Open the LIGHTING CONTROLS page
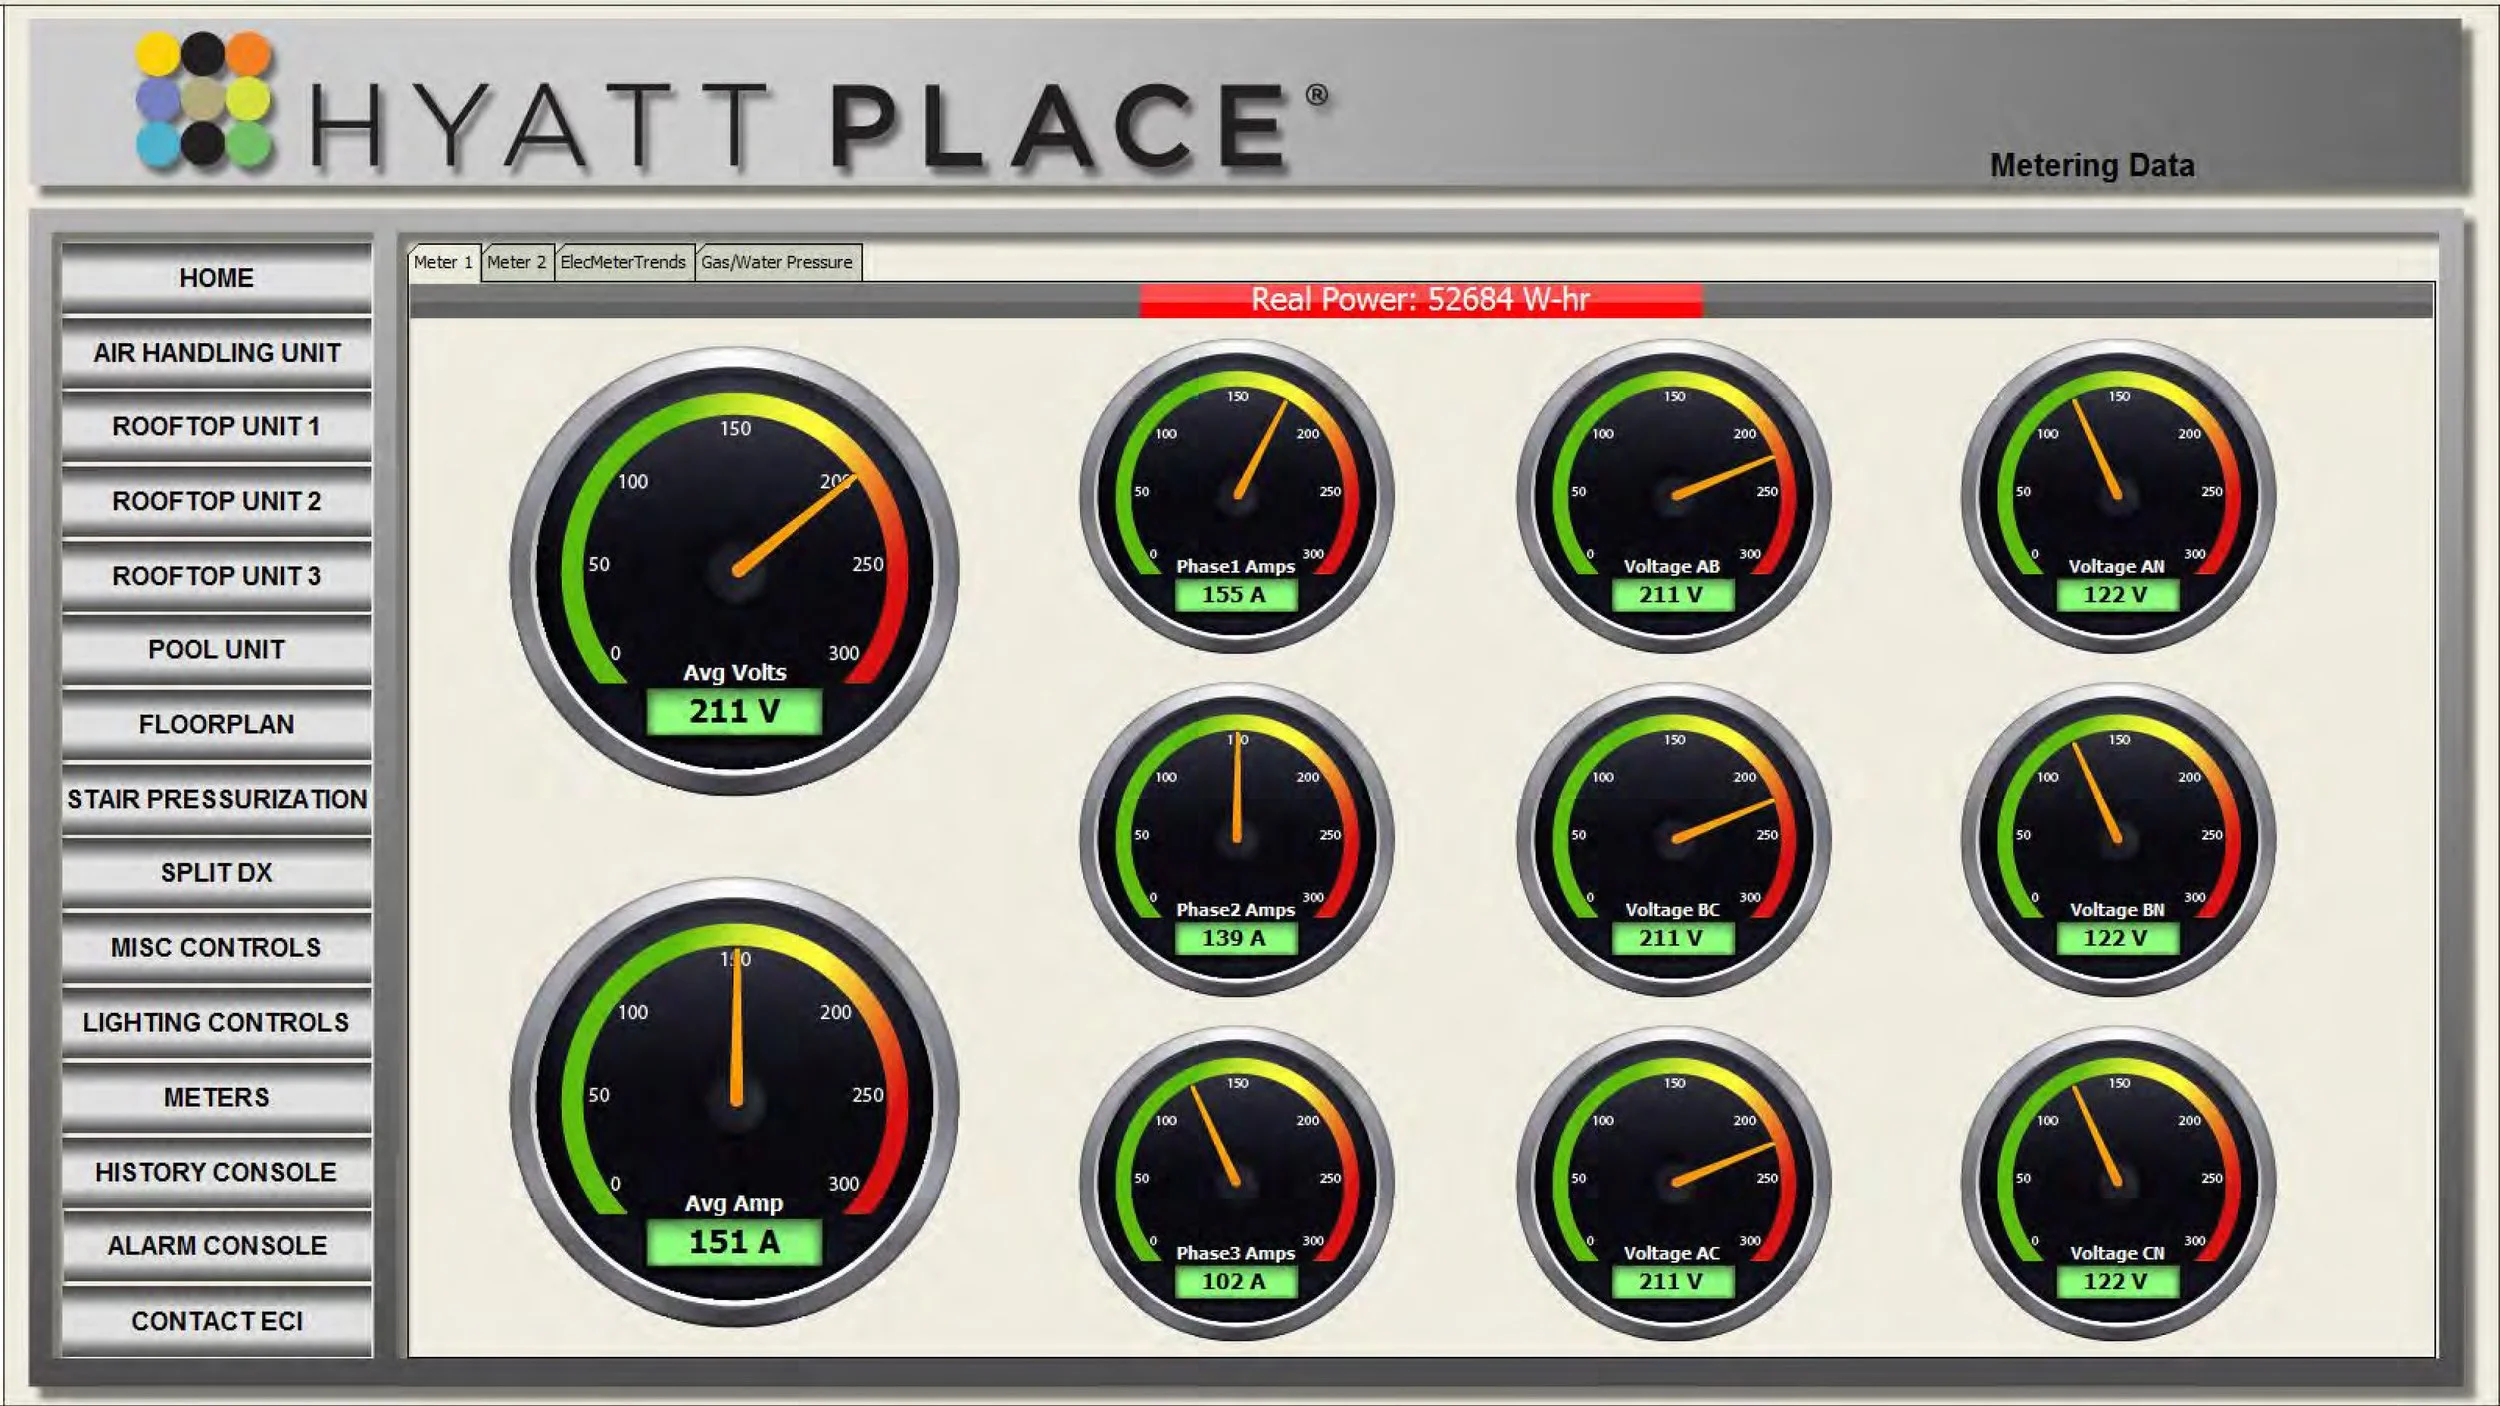This screenshot has width=2500, height=1406. (218, 1023)
